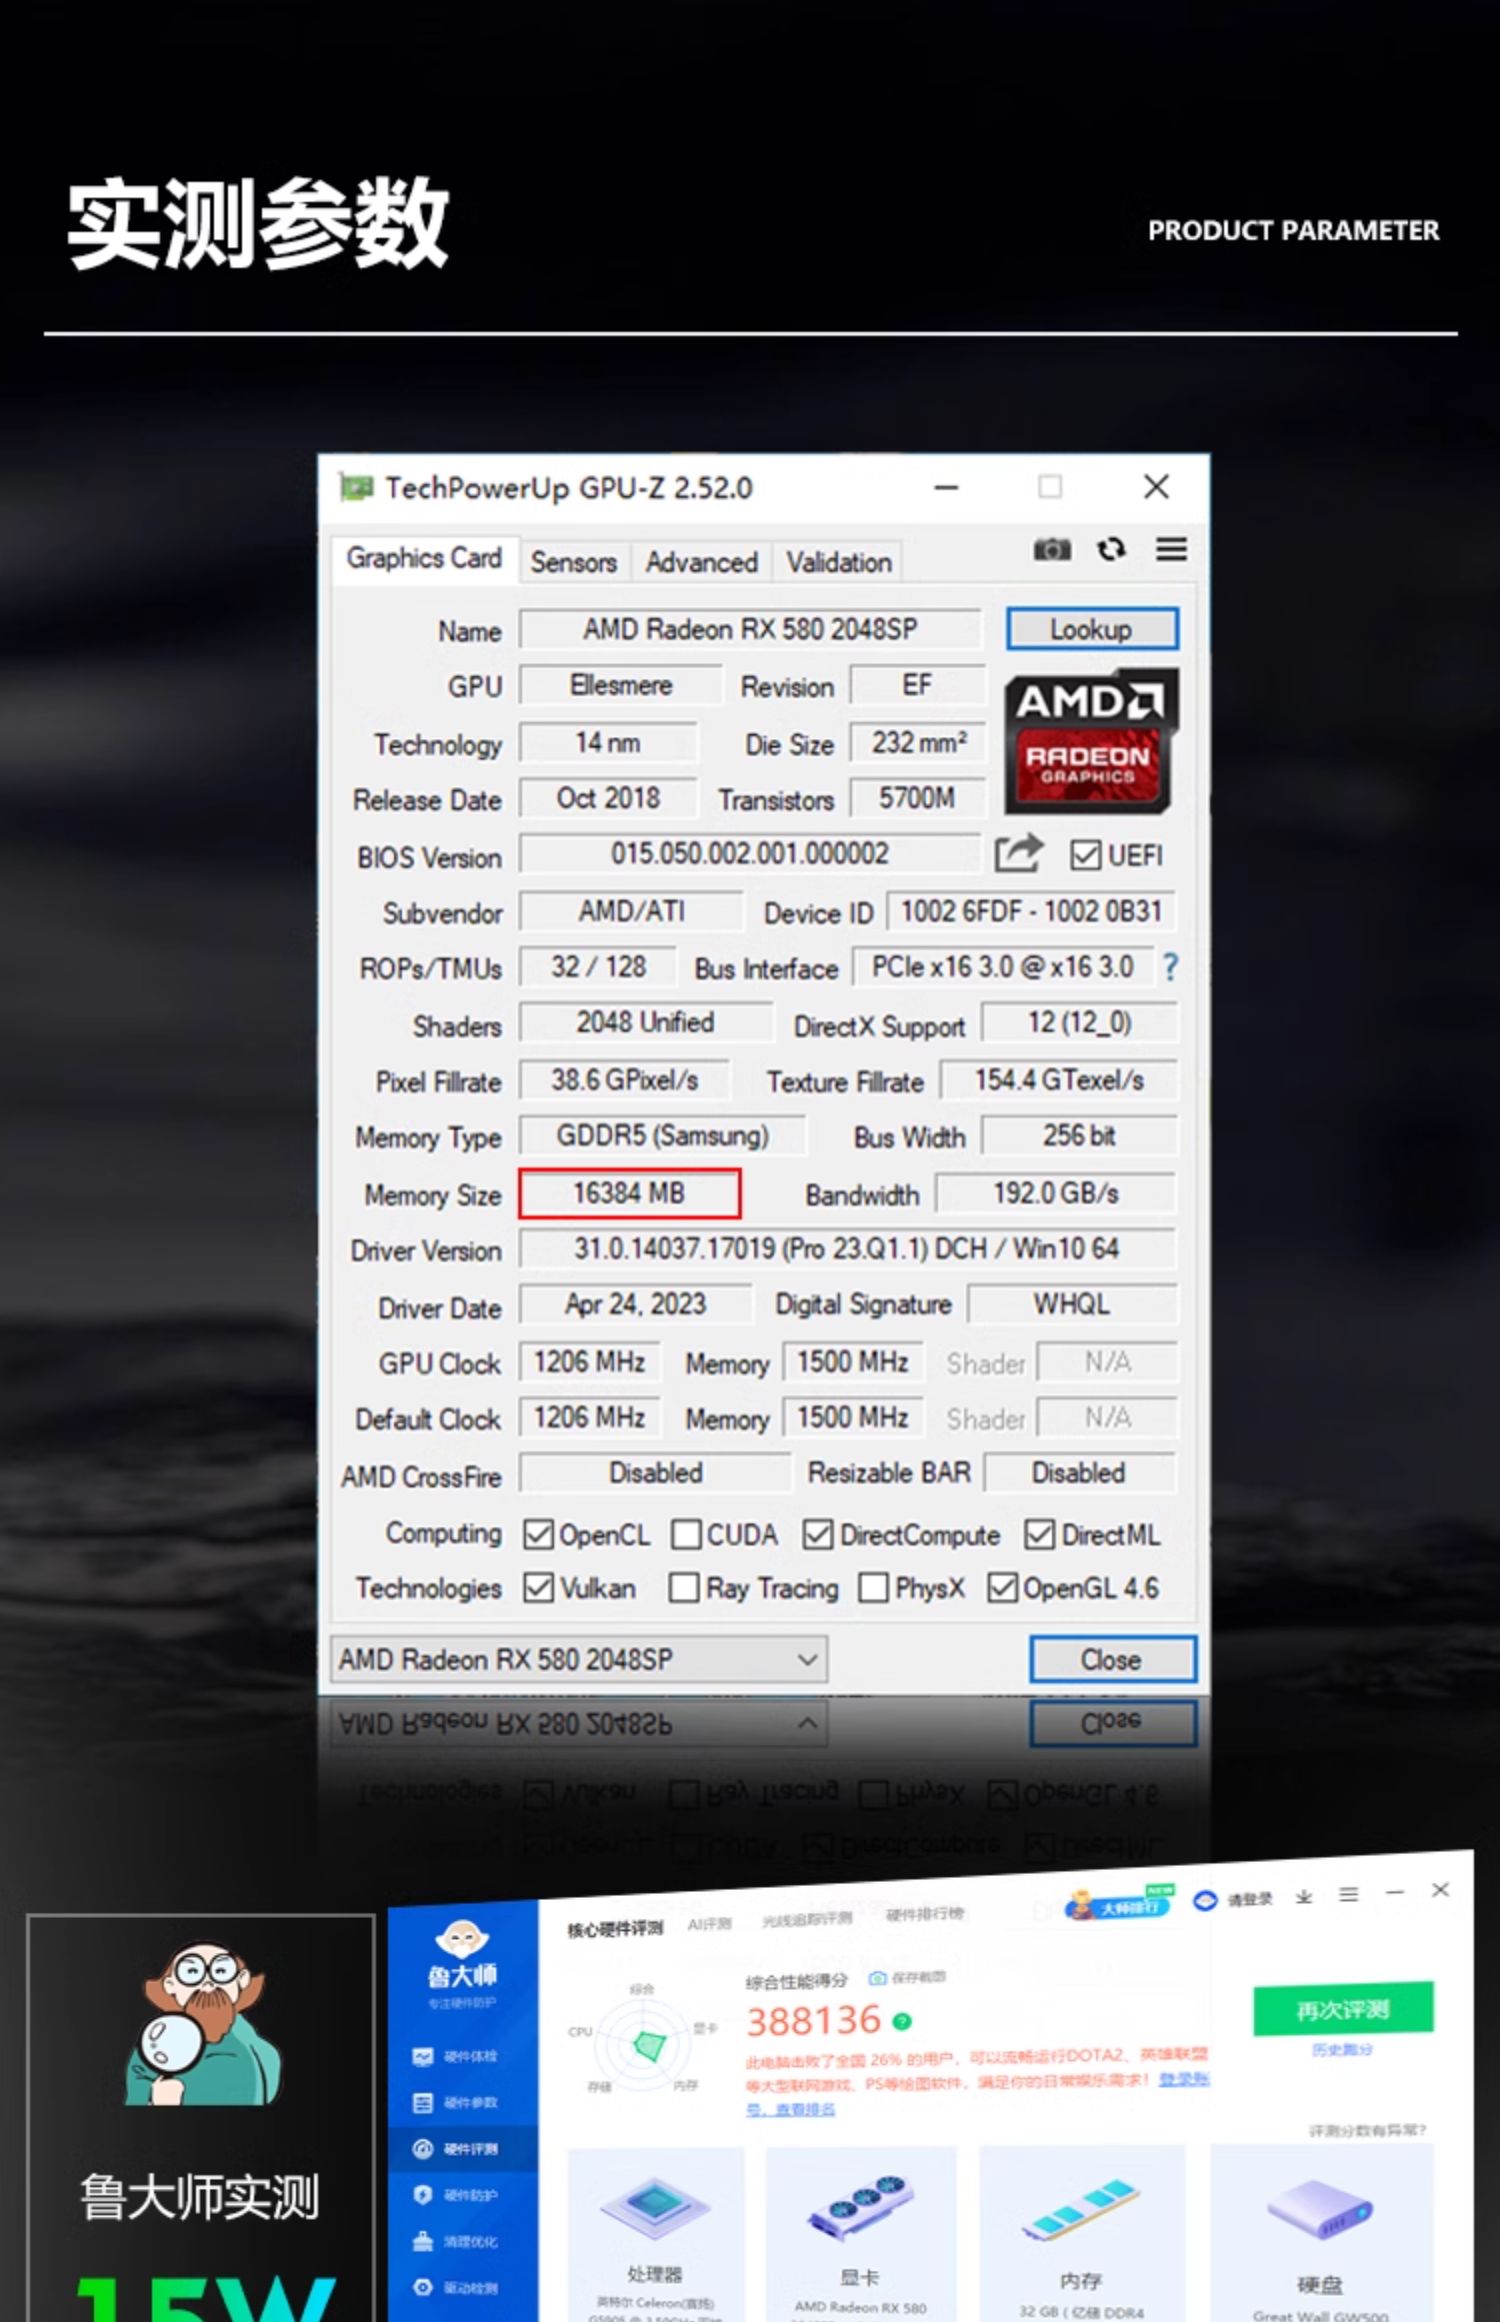The height and width of the screenshot is (2322, 1500).
Task: Open the 鲁大师 title bar menu icon
Action: 1349,1894
